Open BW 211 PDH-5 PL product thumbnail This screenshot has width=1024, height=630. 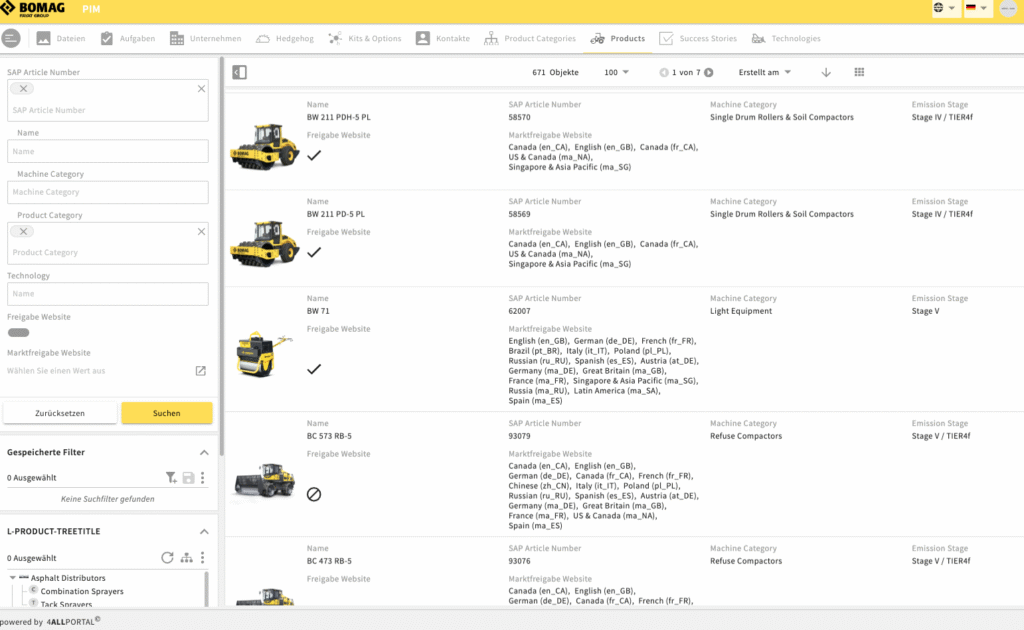tap(264, 146)
